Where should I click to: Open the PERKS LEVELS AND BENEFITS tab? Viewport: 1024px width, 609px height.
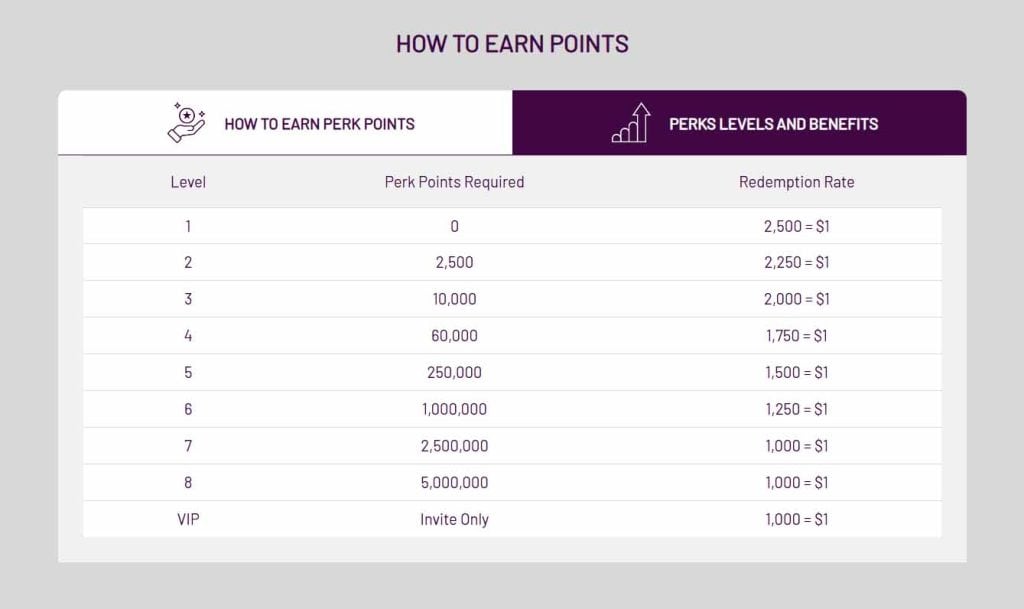[x=740, y=123]
